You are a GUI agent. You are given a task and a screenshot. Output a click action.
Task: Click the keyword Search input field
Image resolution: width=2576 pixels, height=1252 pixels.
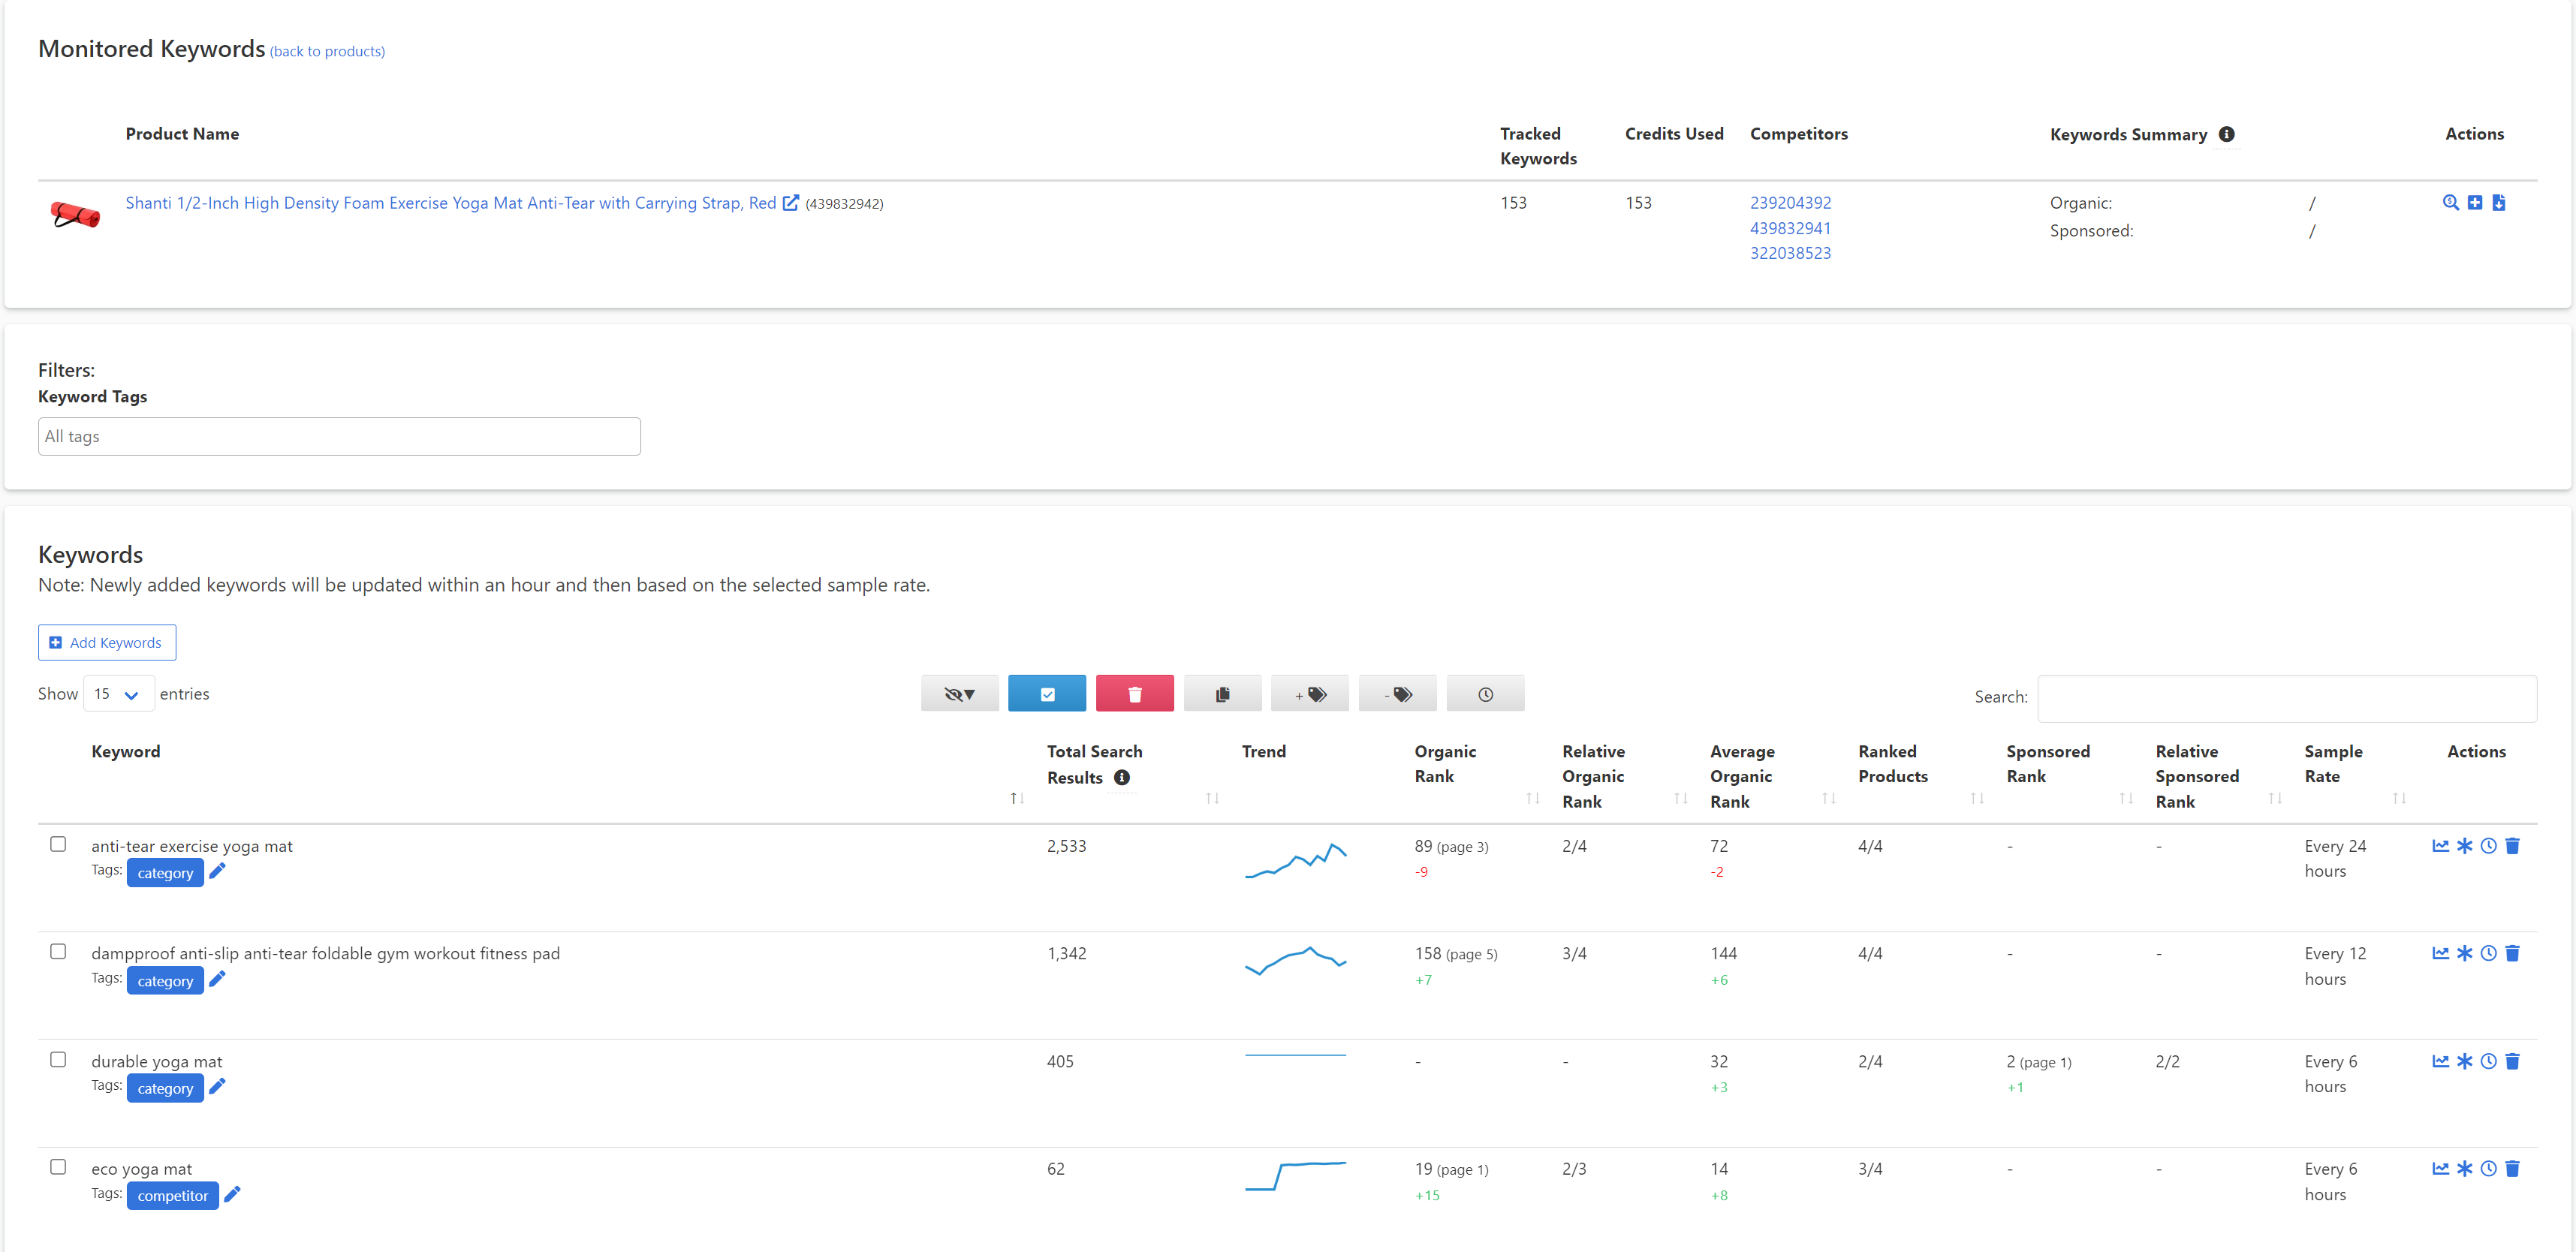2286,697
